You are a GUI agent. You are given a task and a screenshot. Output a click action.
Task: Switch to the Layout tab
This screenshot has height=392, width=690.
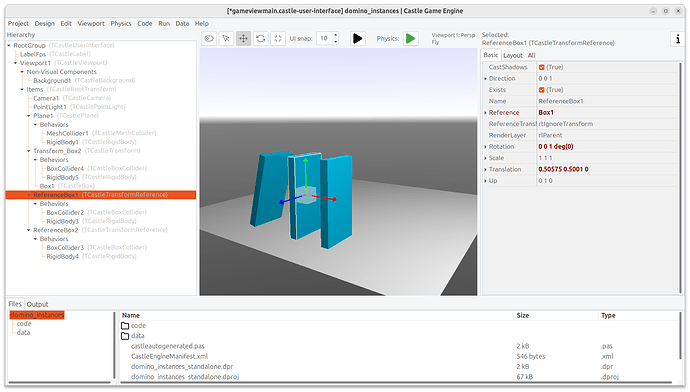coord(513,55)
